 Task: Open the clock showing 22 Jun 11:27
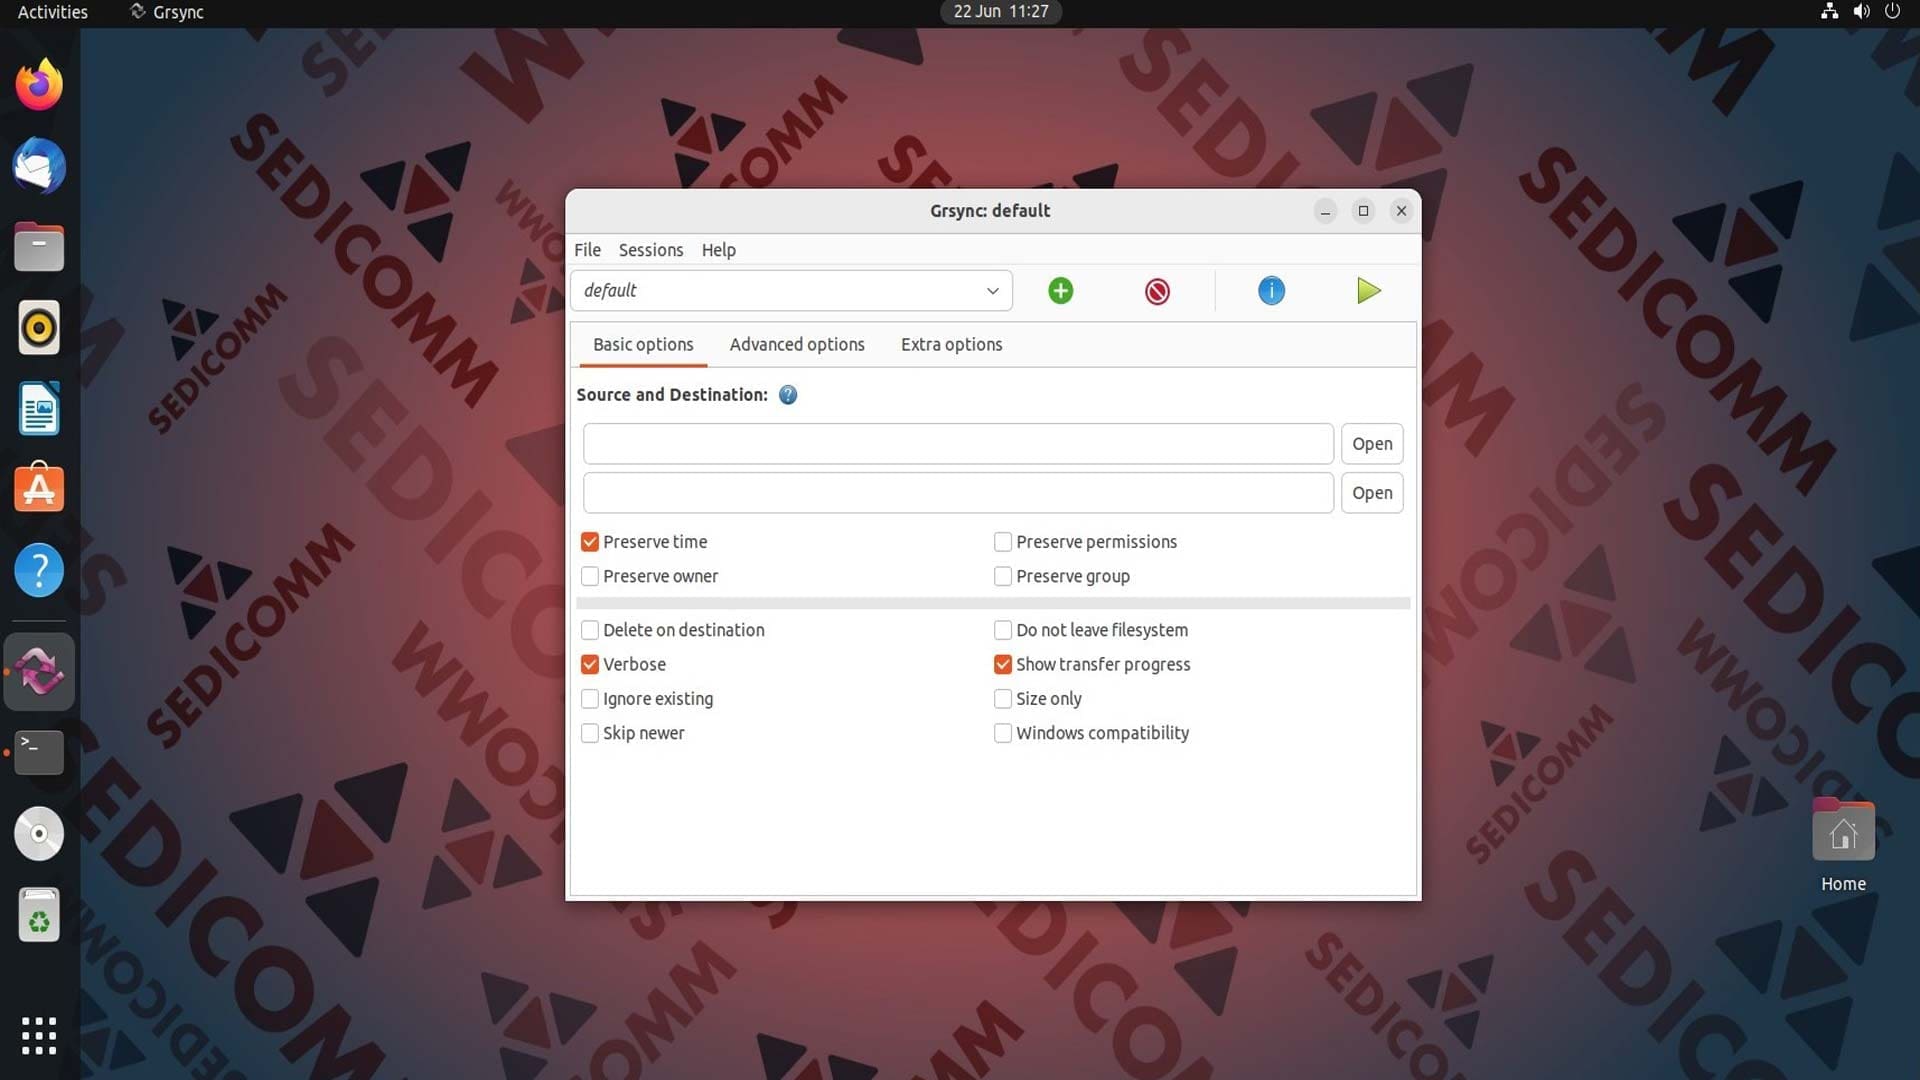(x=1000, y=12)
